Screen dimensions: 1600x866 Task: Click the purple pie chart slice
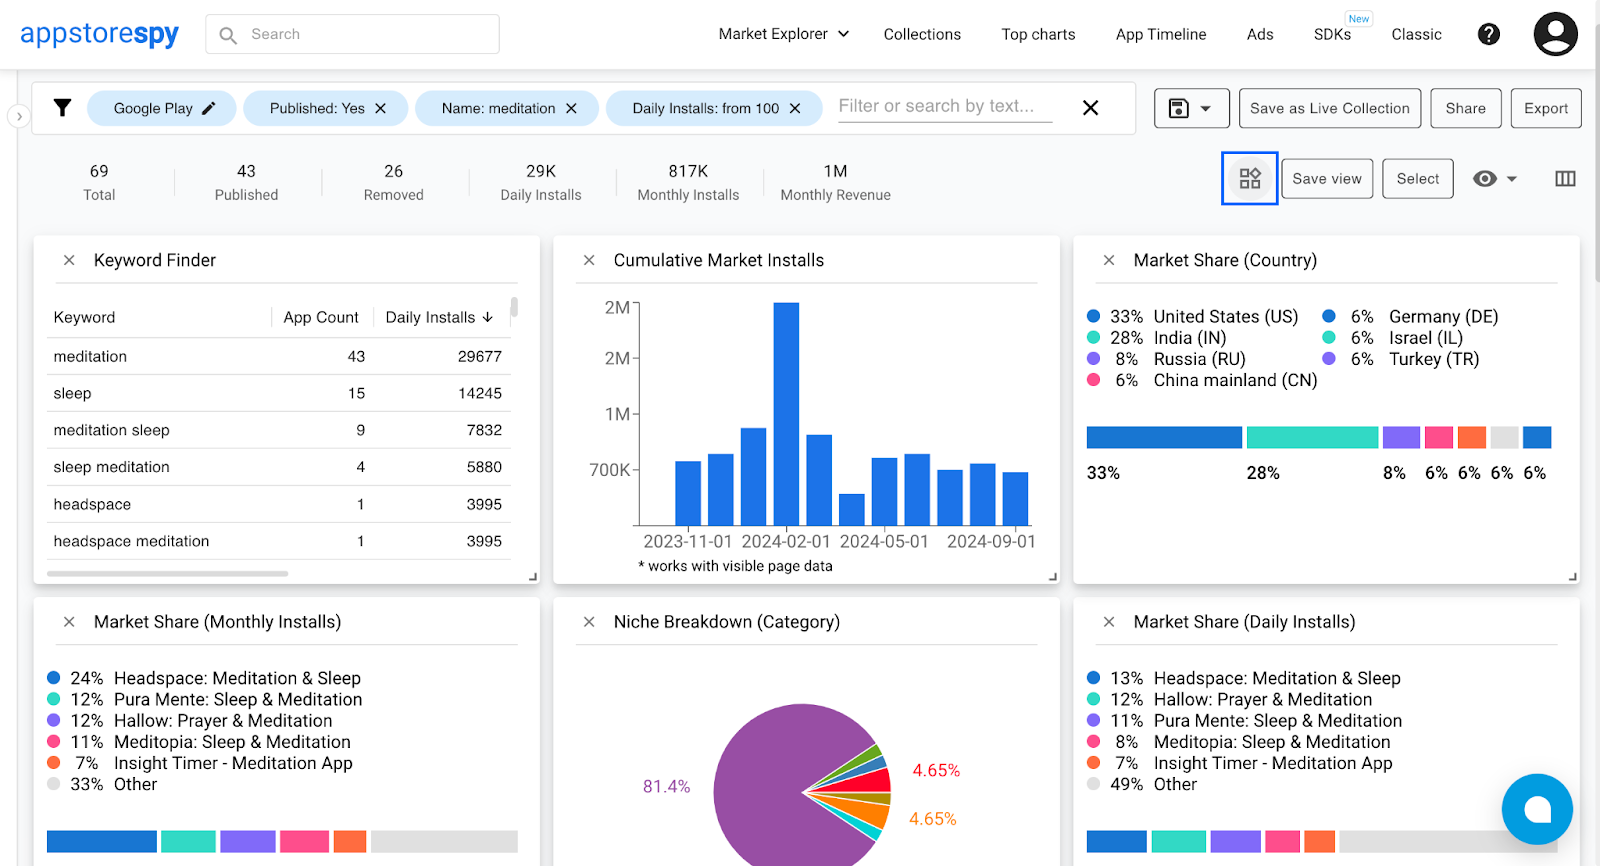[770, 785]
